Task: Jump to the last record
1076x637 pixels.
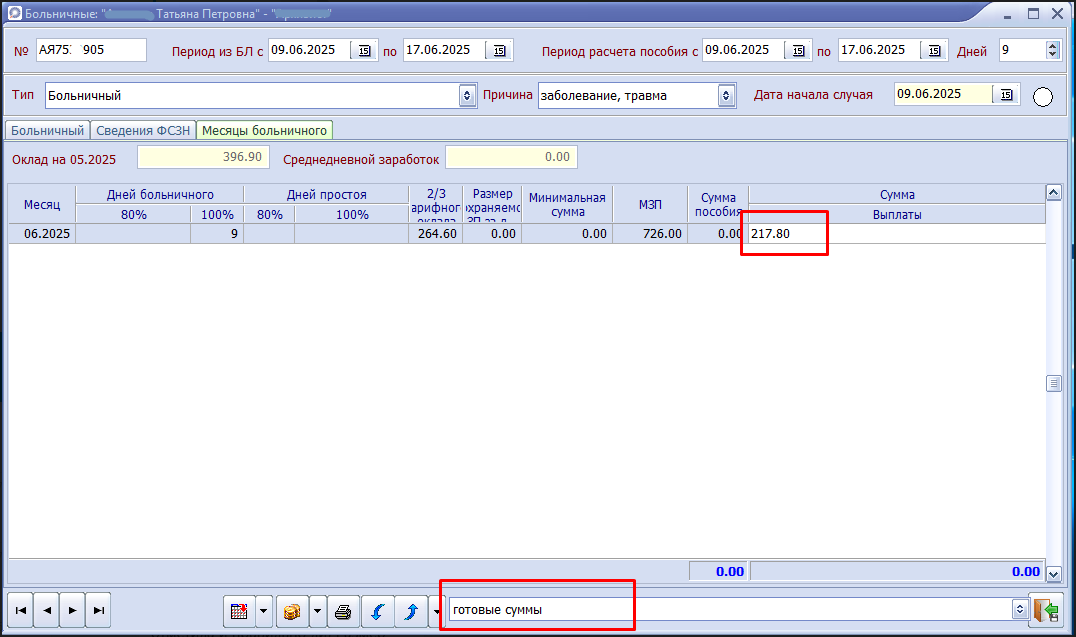Action: pyautogui.click(x=98, y=609)
